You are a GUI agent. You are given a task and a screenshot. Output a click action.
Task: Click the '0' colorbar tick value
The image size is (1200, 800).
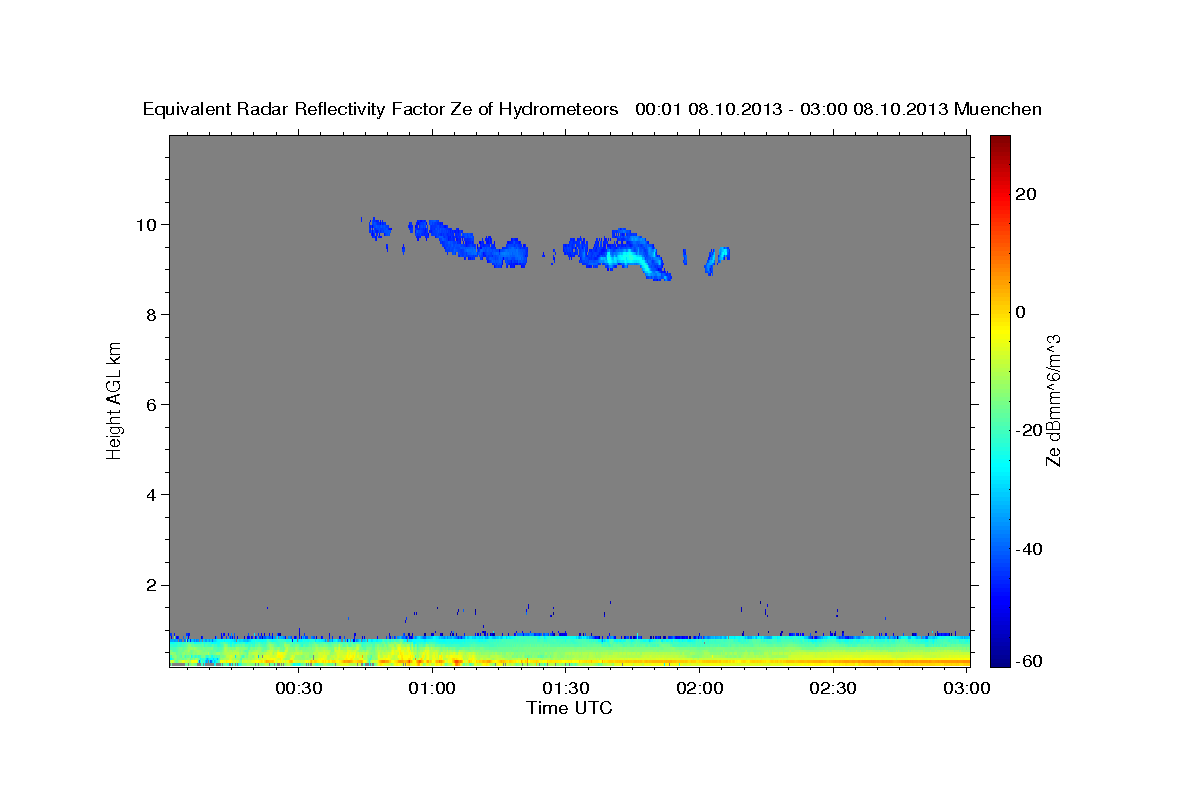click(x=1020, y=312)
